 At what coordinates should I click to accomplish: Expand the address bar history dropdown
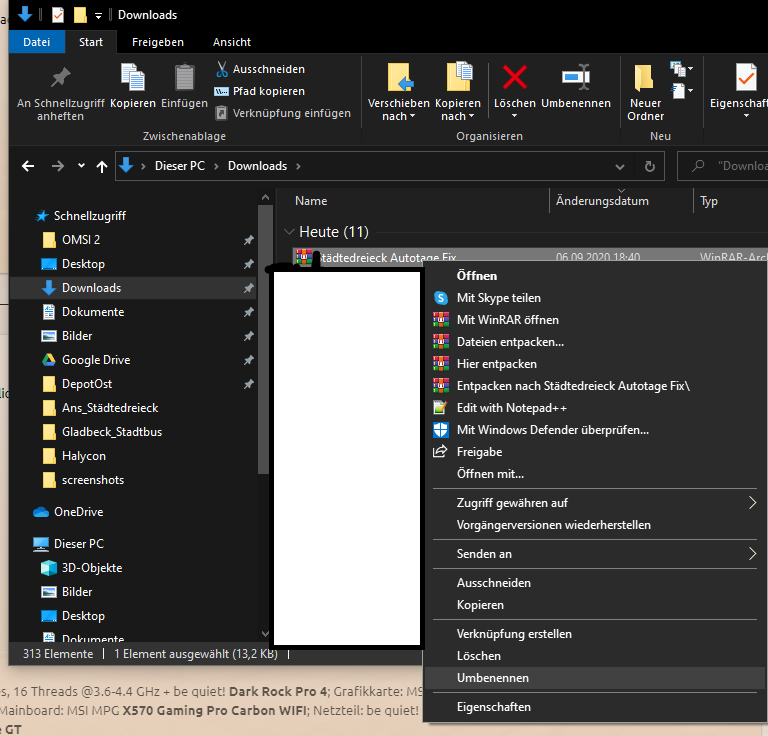click(620, 167)
